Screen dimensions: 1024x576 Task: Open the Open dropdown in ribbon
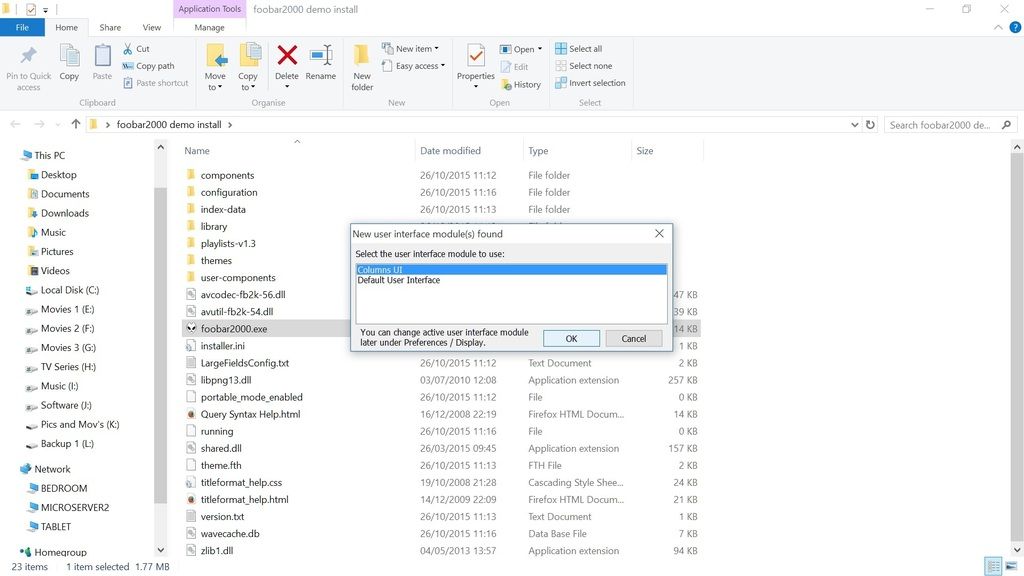point(521,49)
